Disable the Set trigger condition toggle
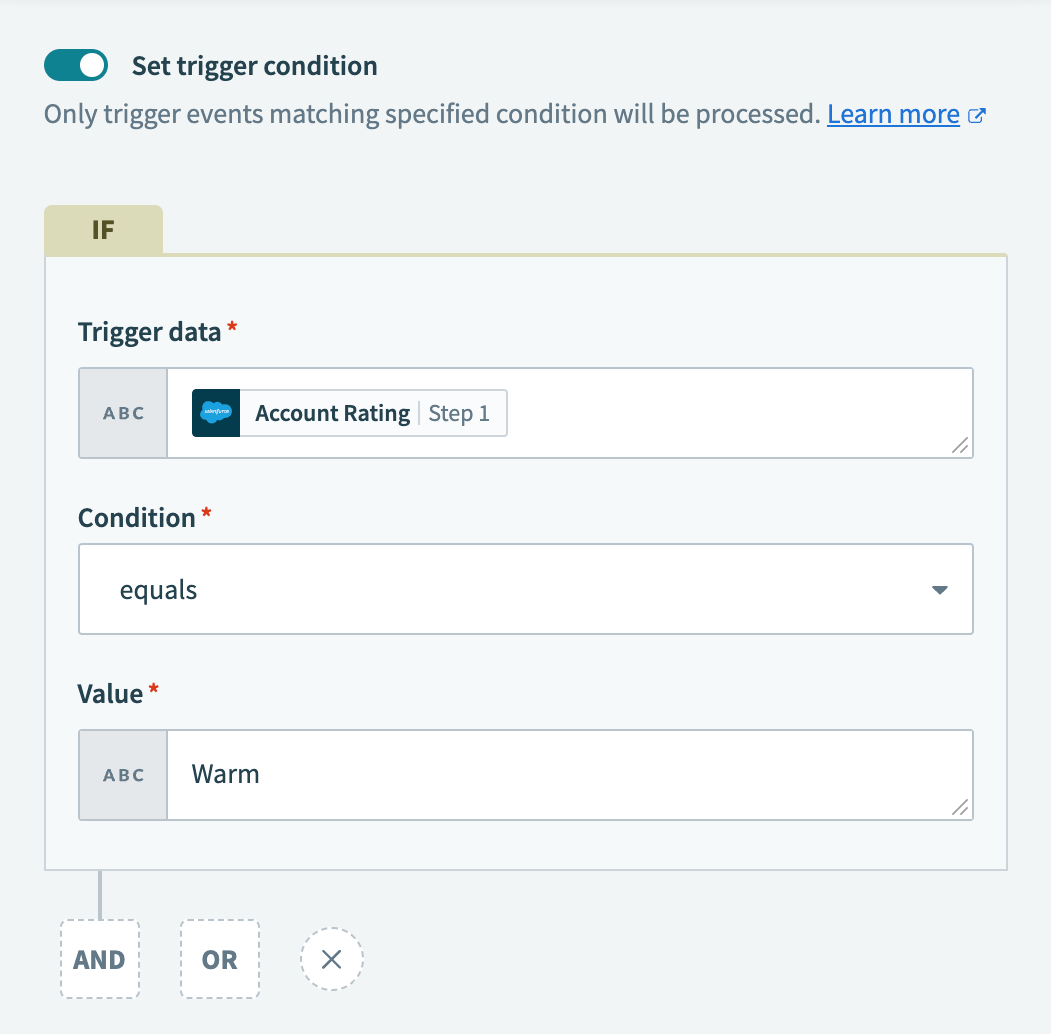The height and width of the screenshot is (1034, 1051). pos(75,64)
